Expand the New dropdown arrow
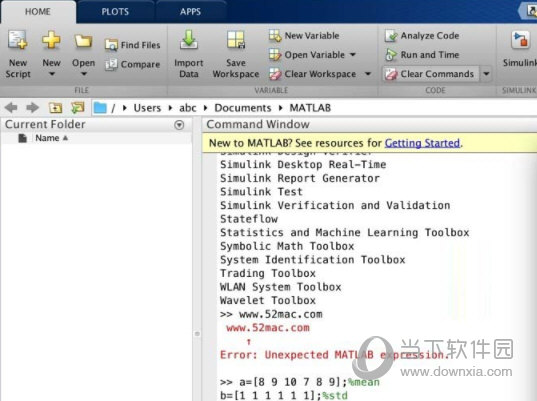 point(51,74)
